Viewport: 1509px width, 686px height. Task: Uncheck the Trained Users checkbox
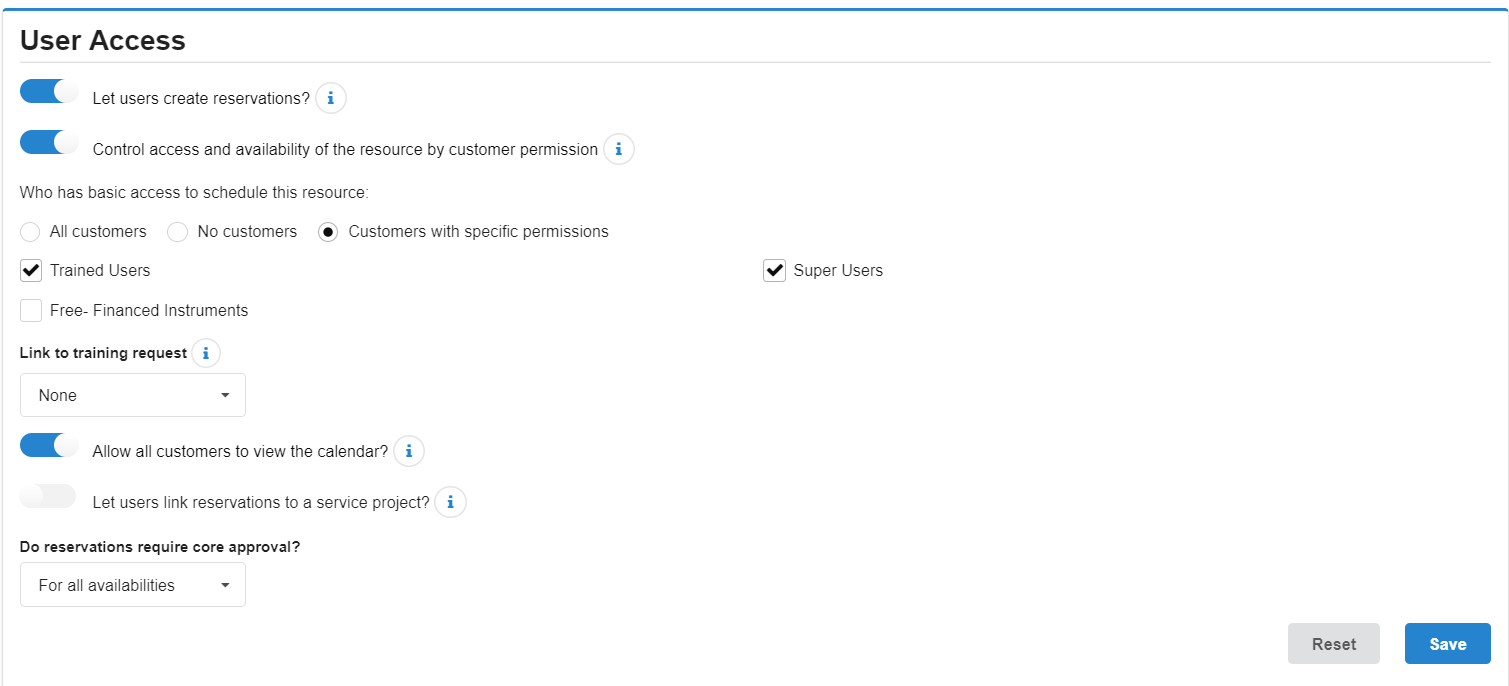(31, 271)
